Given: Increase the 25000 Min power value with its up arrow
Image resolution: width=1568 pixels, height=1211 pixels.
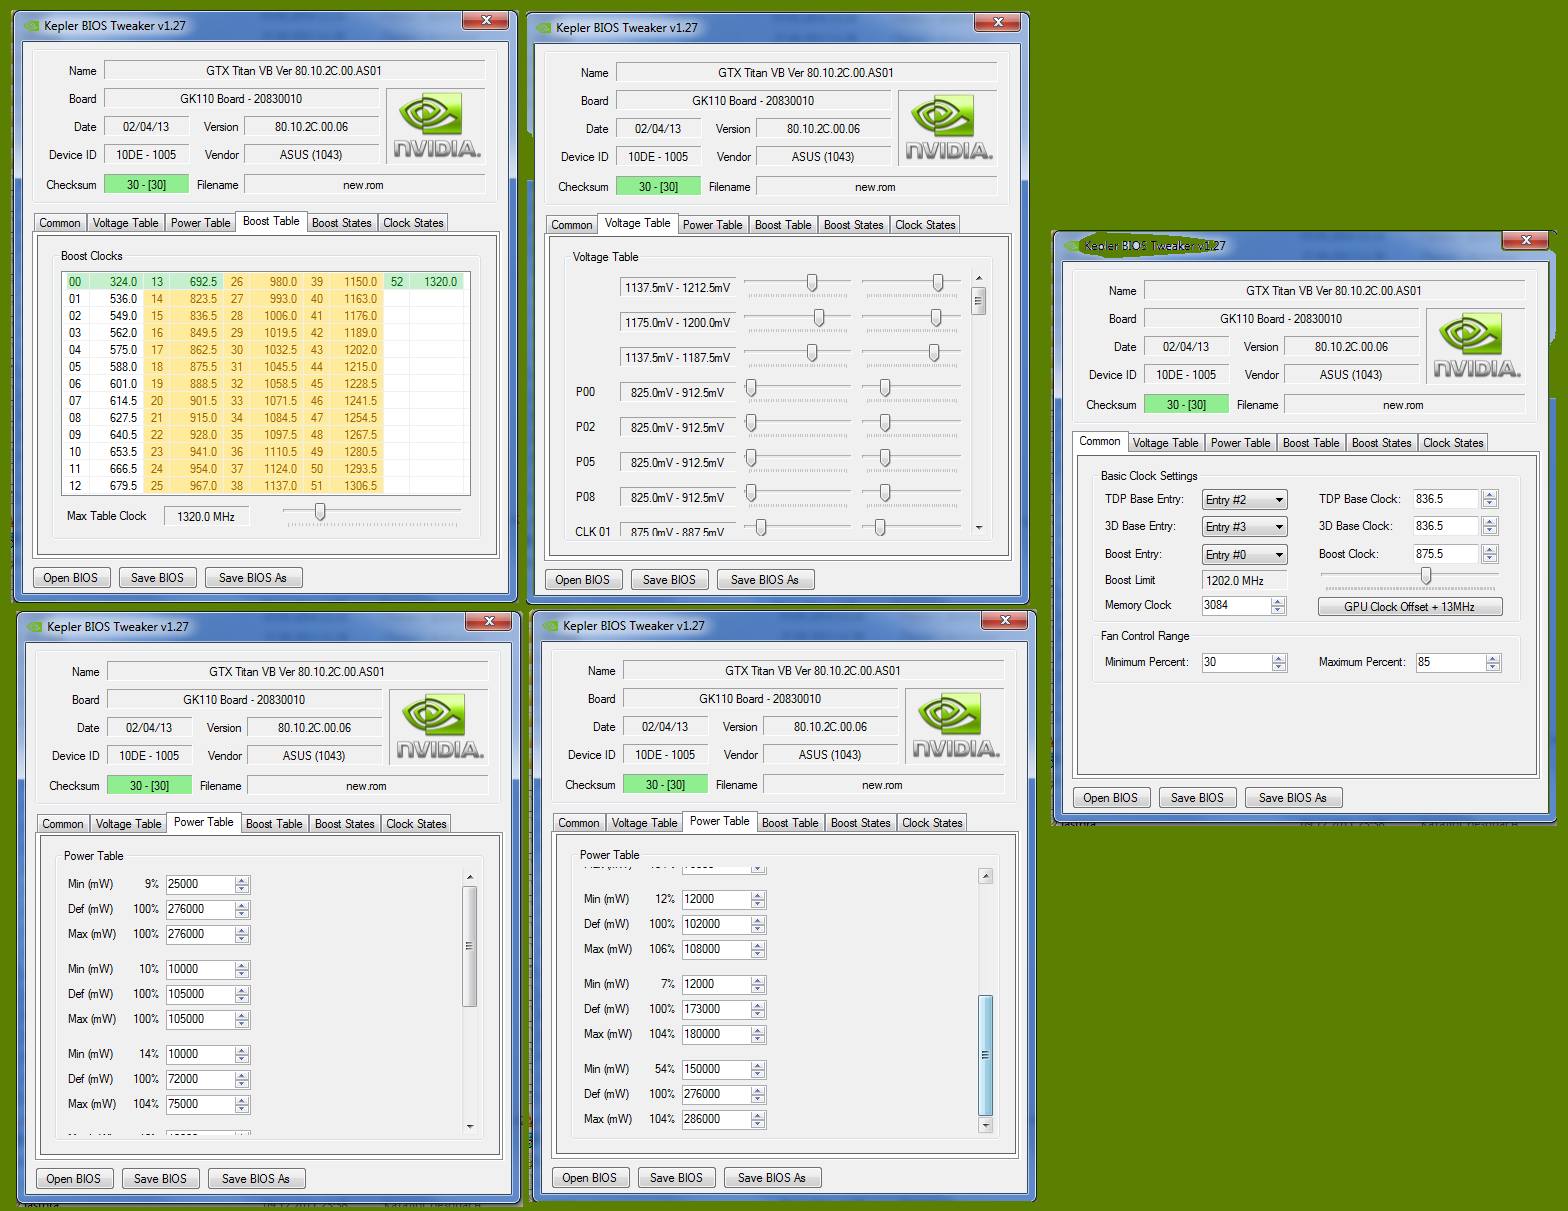Looking at the screenshot, I should [241, 880].
